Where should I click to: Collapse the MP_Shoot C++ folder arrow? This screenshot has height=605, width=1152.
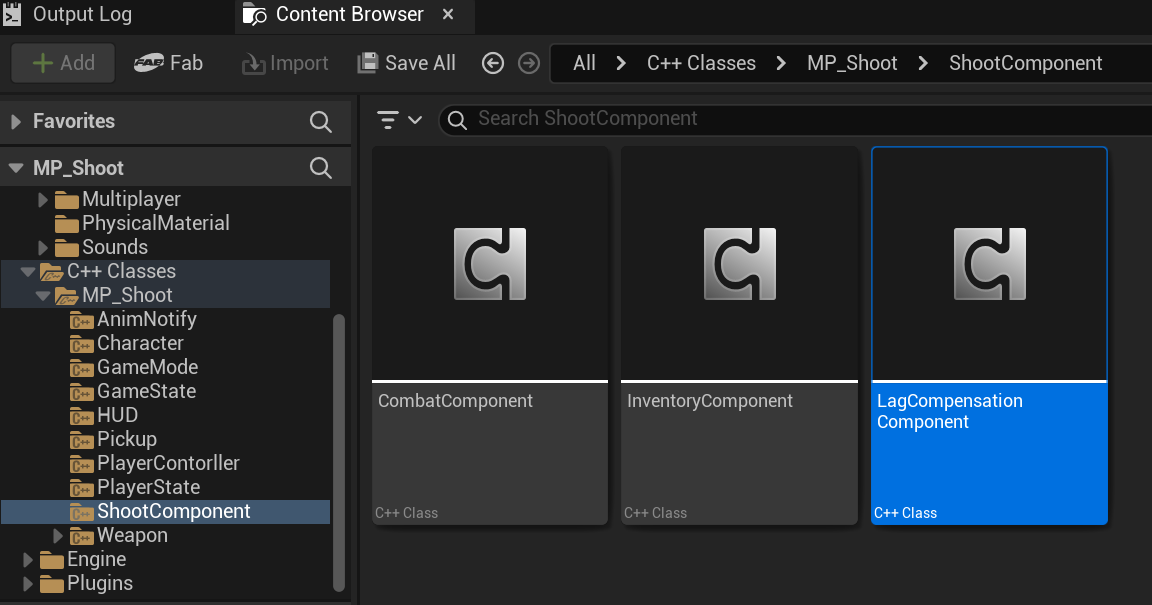tap(43, 296)
